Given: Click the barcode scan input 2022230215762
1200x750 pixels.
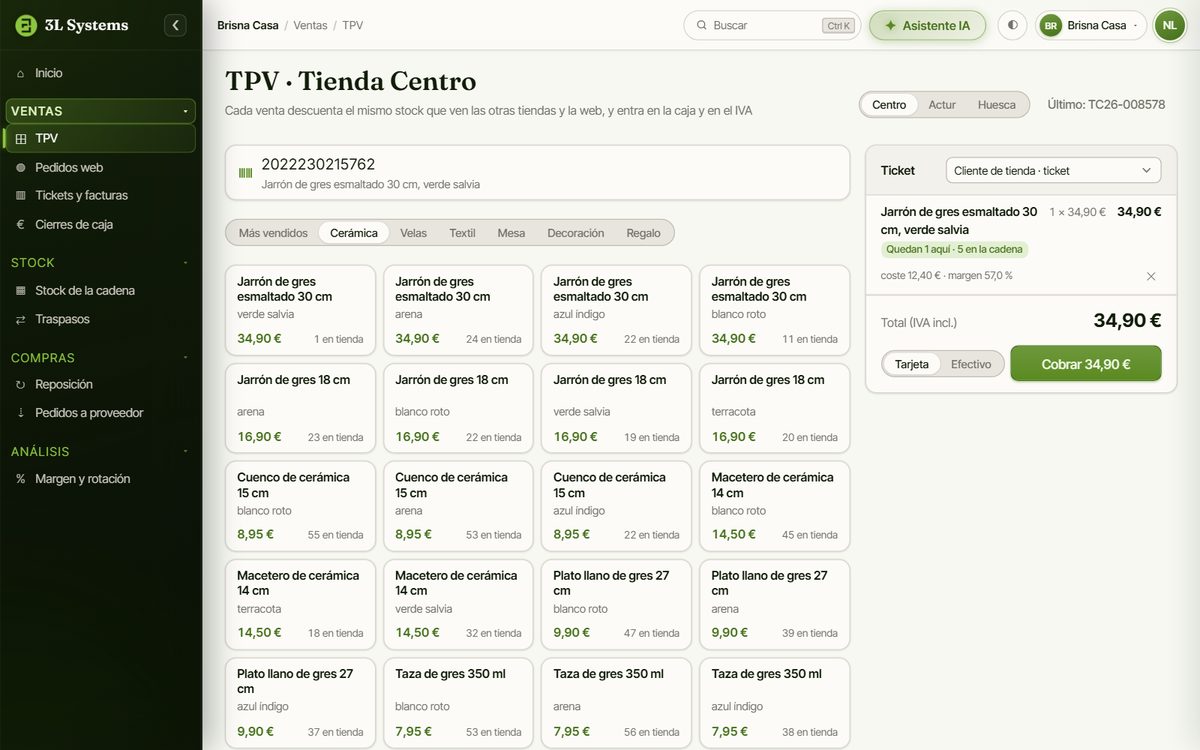Looking at the screenshot, I should (537, 173).
